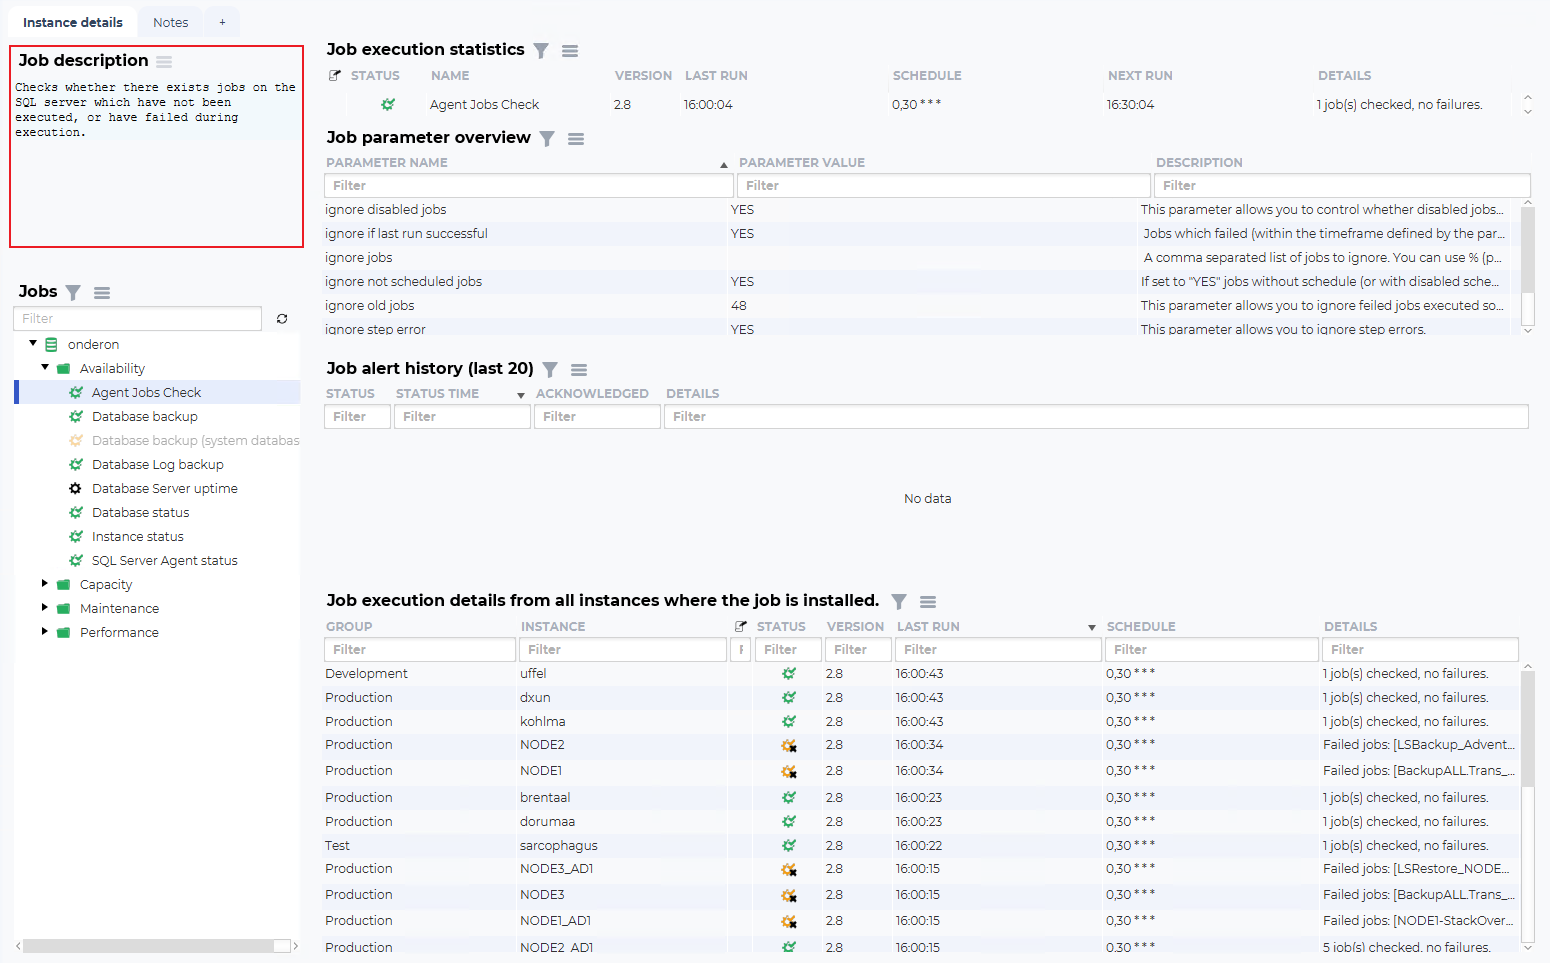Click the Jobs tree refresh icon
Image resolution: width=1550 pixels, height=963 pixels.
pos(282,319)
